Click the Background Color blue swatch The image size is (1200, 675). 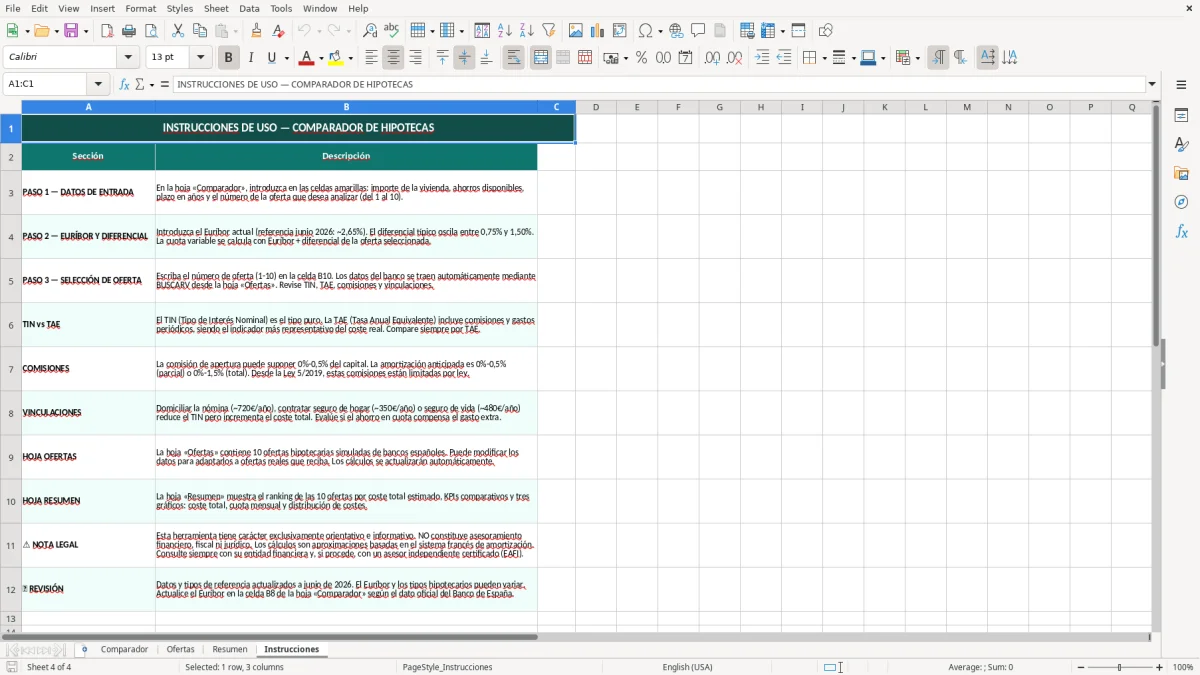pyautogui.click(x=867, y=58)
